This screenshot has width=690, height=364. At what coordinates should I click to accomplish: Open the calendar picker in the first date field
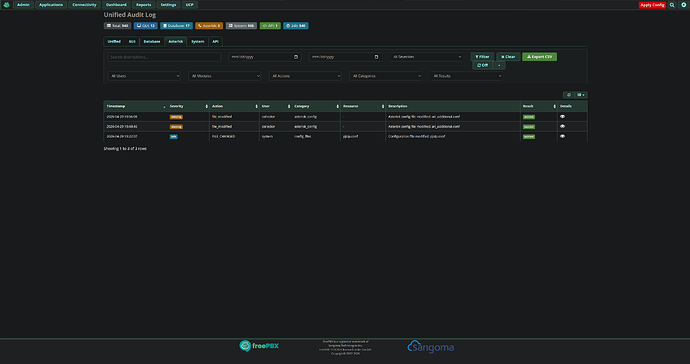pyautogui.click(x=296, y=57)
